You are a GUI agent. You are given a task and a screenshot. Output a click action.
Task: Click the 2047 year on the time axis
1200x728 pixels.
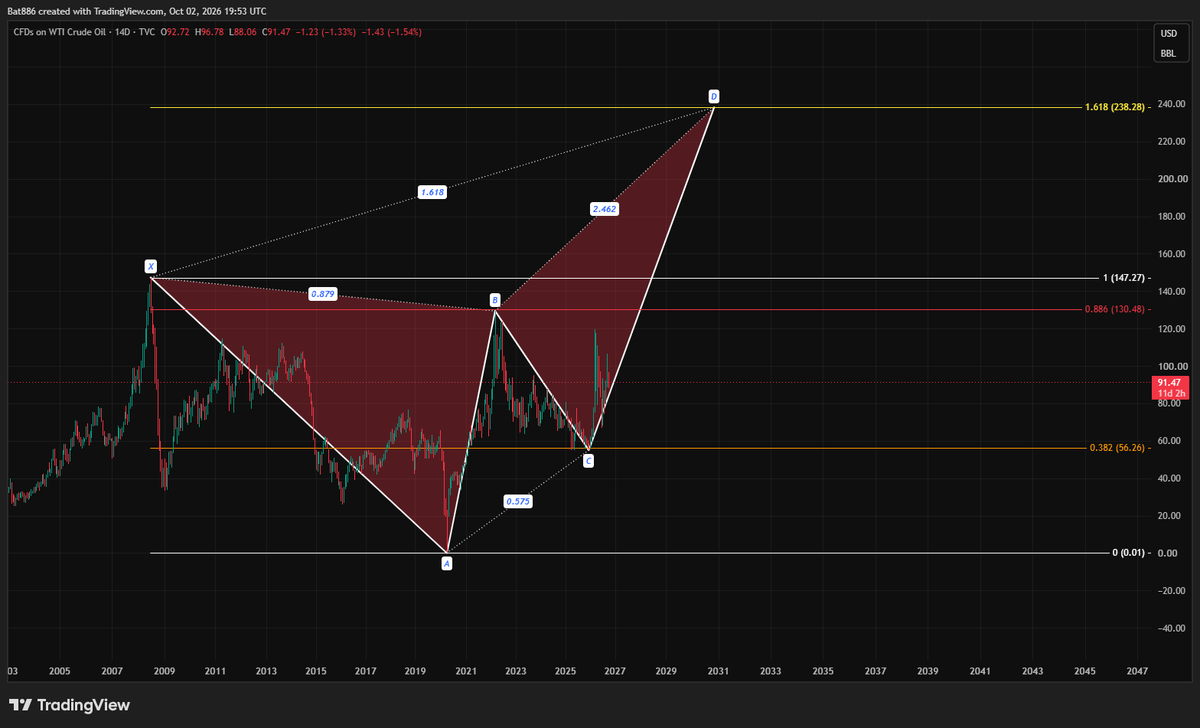(1136, 671)
